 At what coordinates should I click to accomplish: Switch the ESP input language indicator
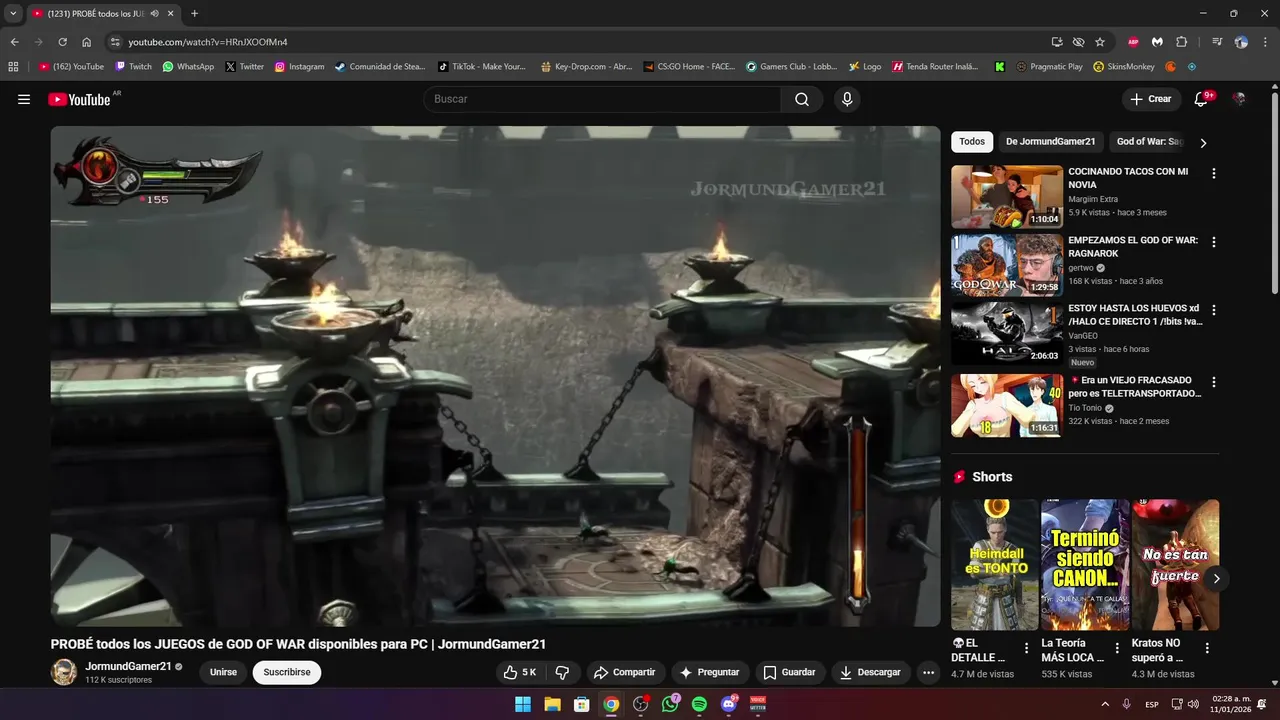coord(1152,704)
